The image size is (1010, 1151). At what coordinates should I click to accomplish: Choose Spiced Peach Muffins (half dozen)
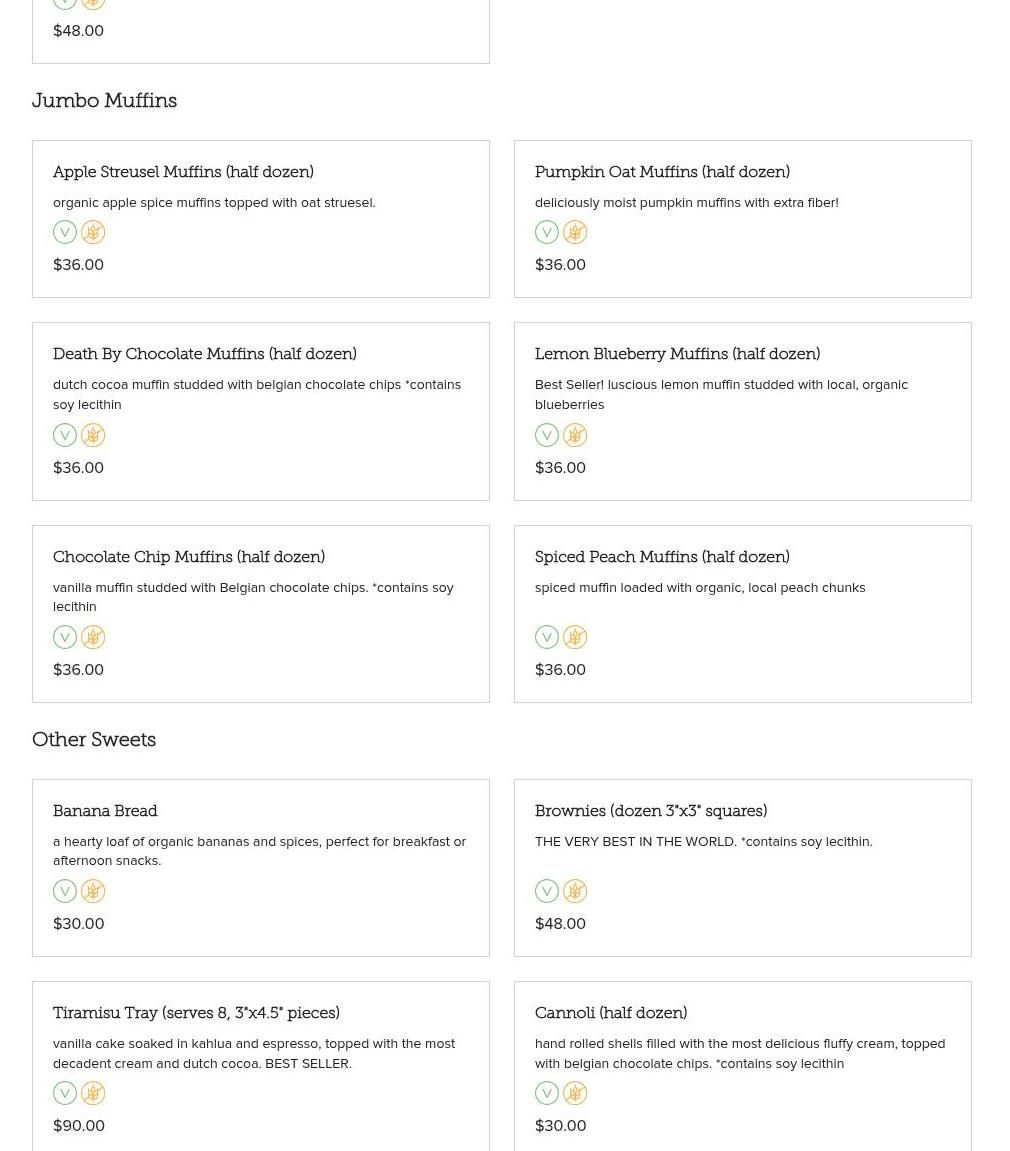[662, 557]
